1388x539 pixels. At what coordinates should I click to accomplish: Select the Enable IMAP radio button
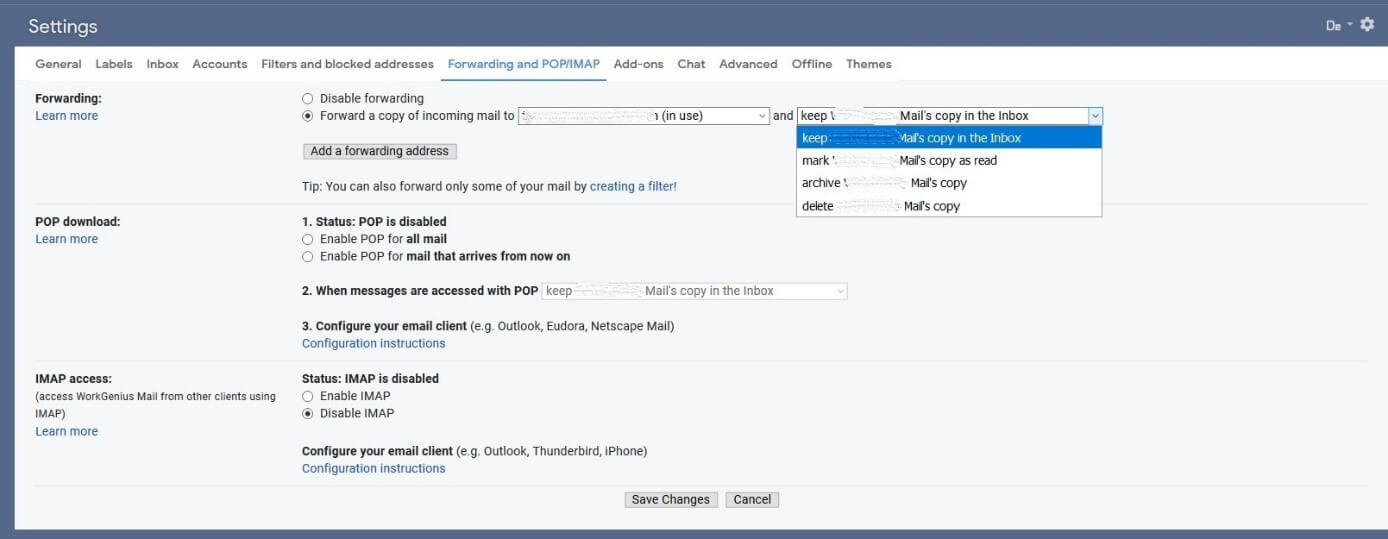pyautogui.click(x=308, y=396)
